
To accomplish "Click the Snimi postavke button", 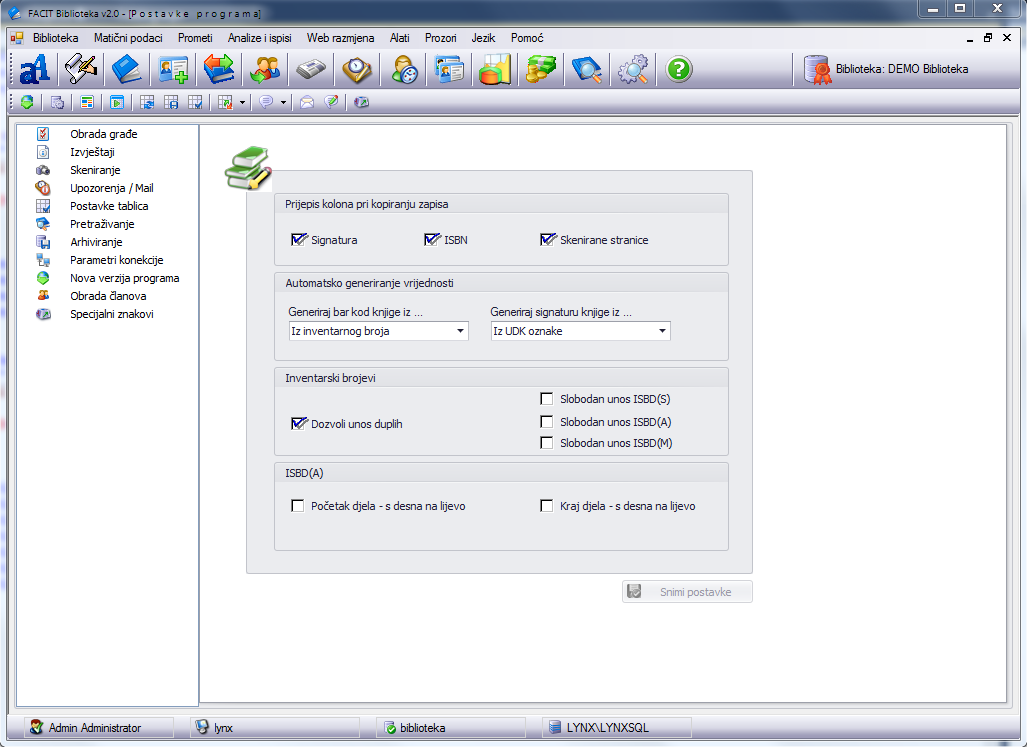I will point(687,592).
